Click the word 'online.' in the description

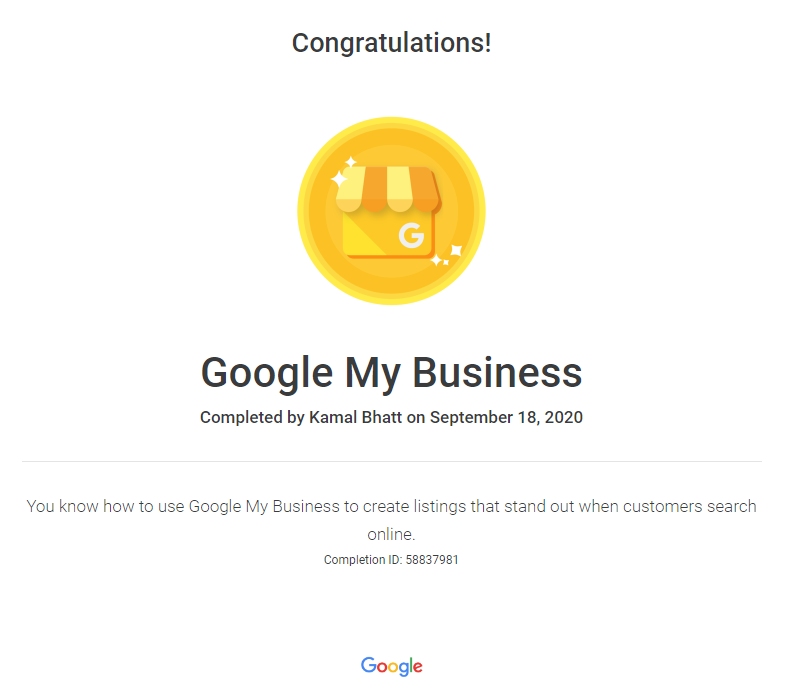pyautogui.click(x=391, y=535)
